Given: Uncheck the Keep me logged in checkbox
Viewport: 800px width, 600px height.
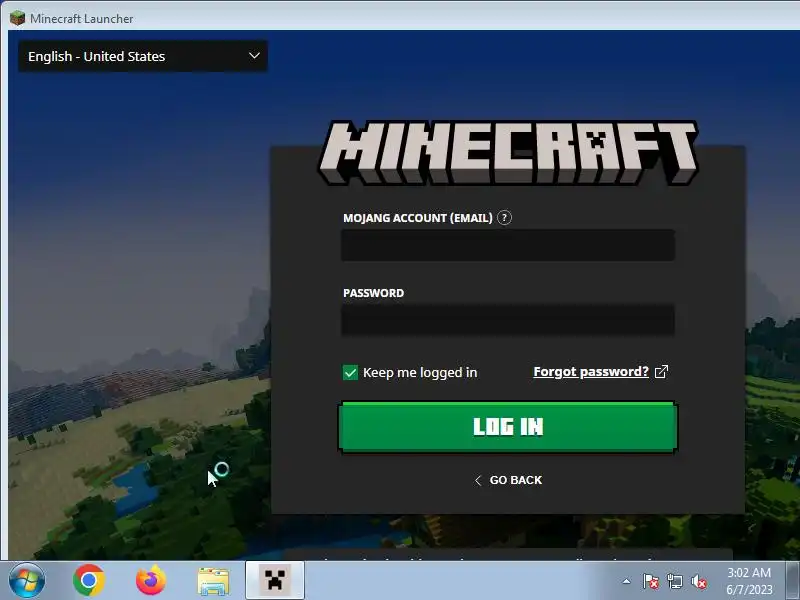Looking at the screenshot, I should 351,372.
